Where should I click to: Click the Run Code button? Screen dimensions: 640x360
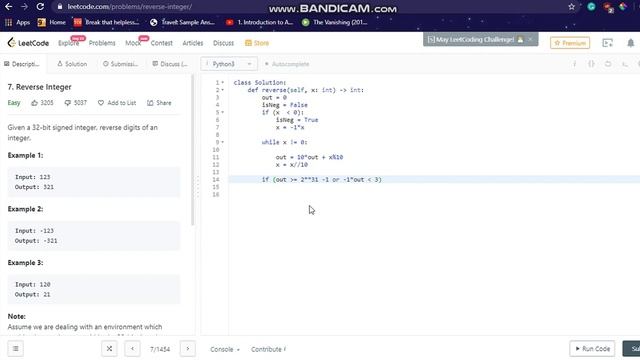[x=592, y=349]
